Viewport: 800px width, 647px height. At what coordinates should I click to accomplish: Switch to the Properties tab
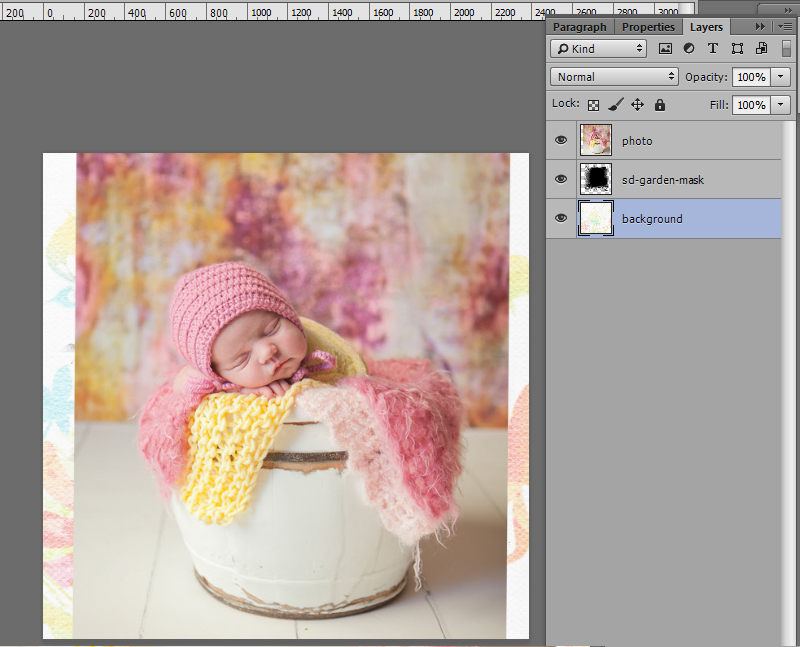pos(648,27)
